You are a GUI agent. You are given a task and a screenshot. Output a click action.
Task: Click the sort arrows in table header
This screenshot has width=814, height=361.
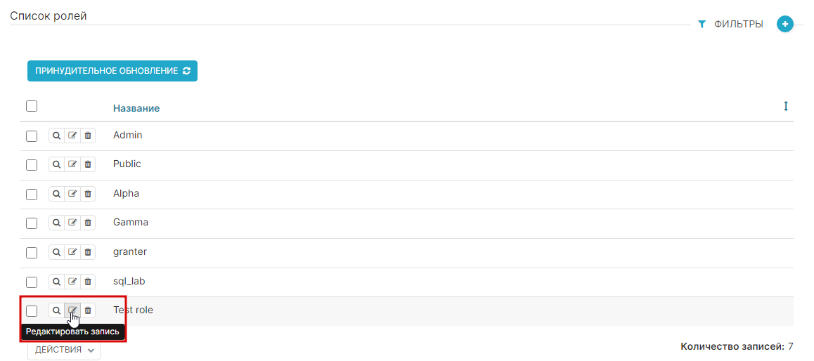[x=785, y=106]
